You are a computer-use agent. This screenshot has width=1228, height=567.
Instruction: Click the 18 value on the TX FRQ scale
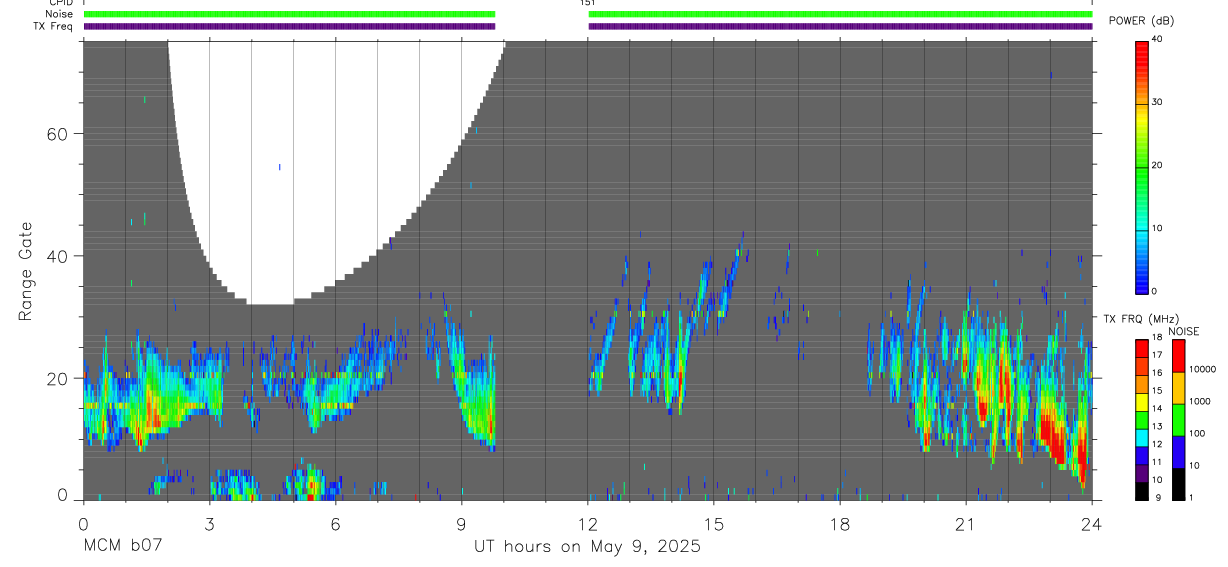tap(1158, 338)
